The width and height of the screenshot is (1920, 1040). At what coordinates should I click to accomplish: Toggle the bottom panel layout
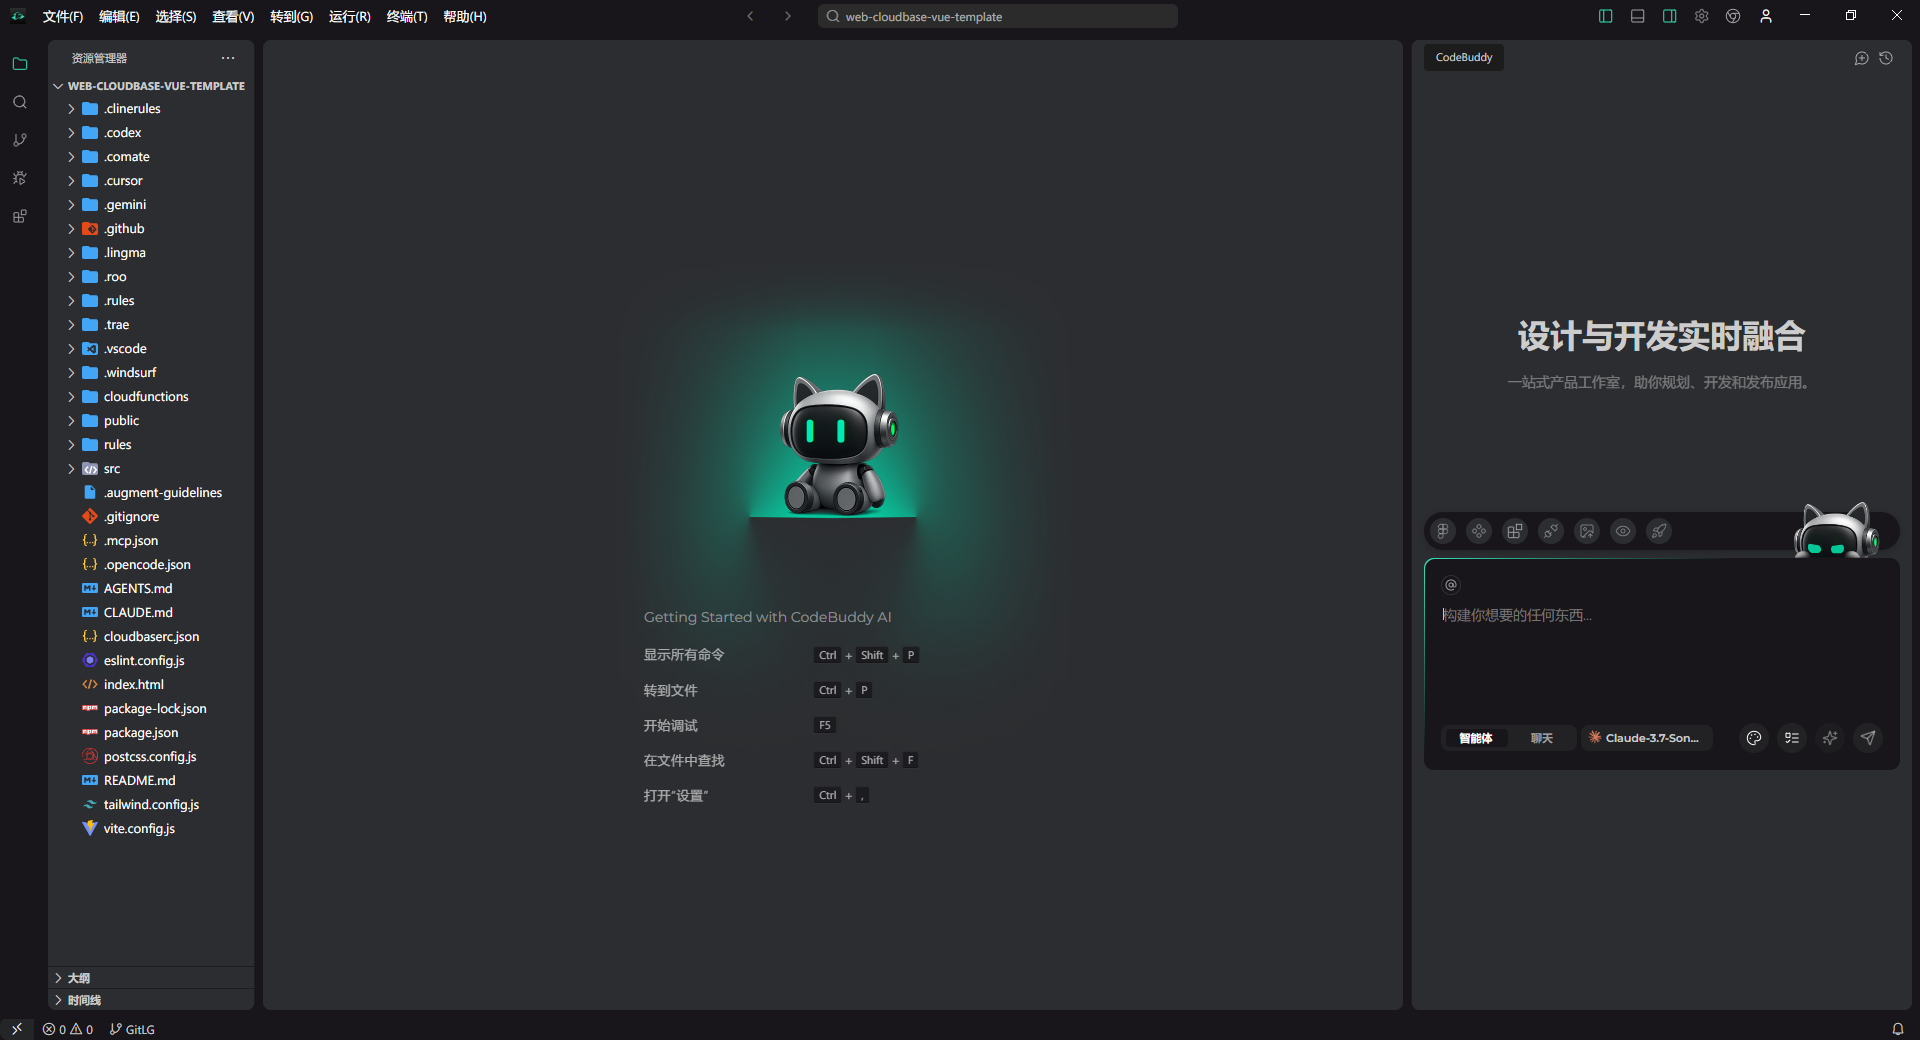coord(1637,16)
